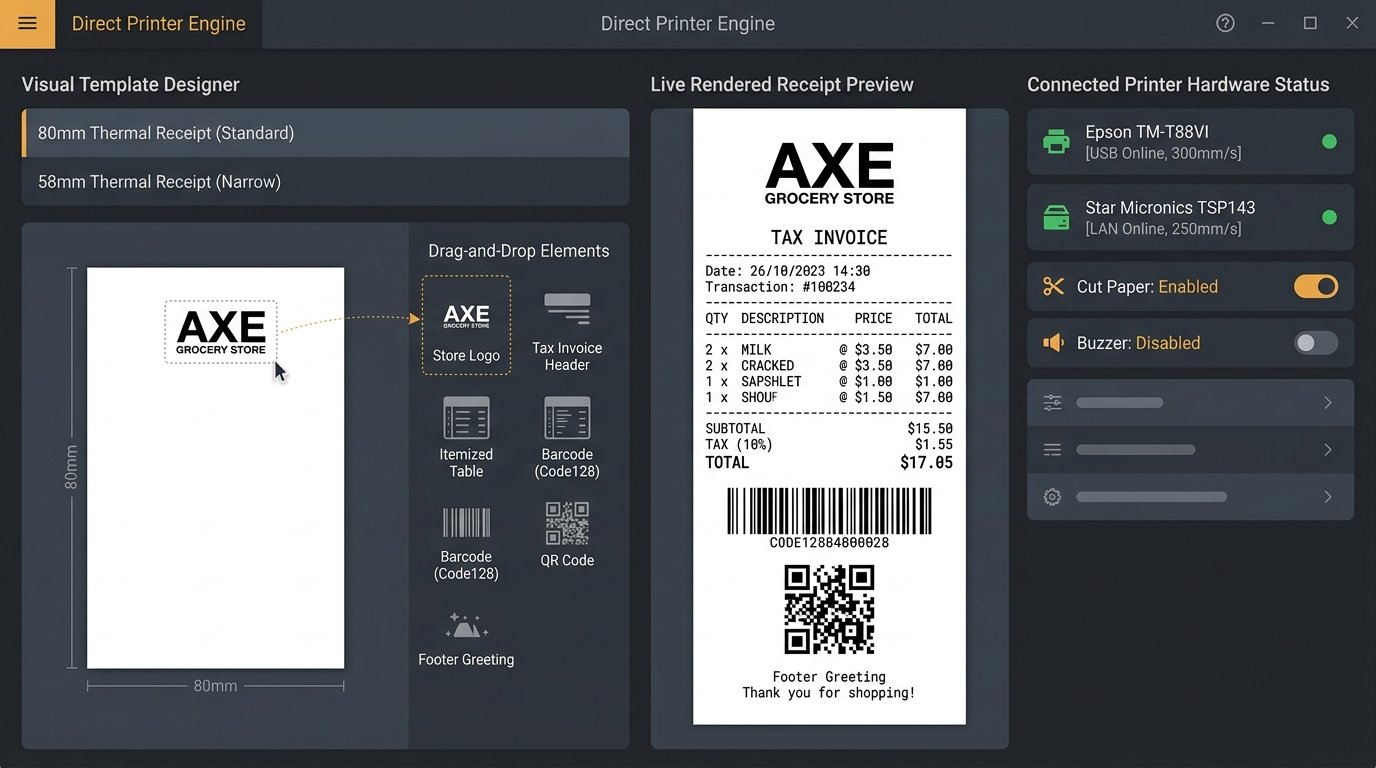Open the help question mark icon
The image size is (1376, 768).
tap(1225, 24)
